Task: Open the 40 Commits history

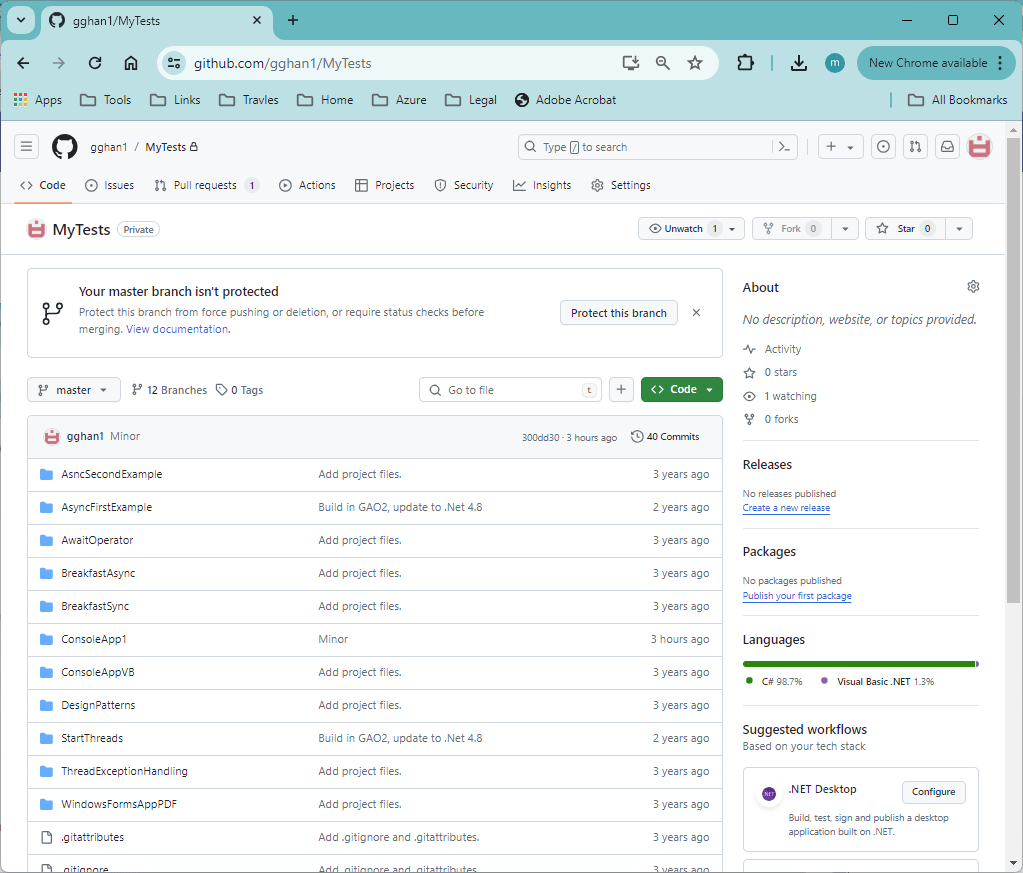Action: pos(665,436)
